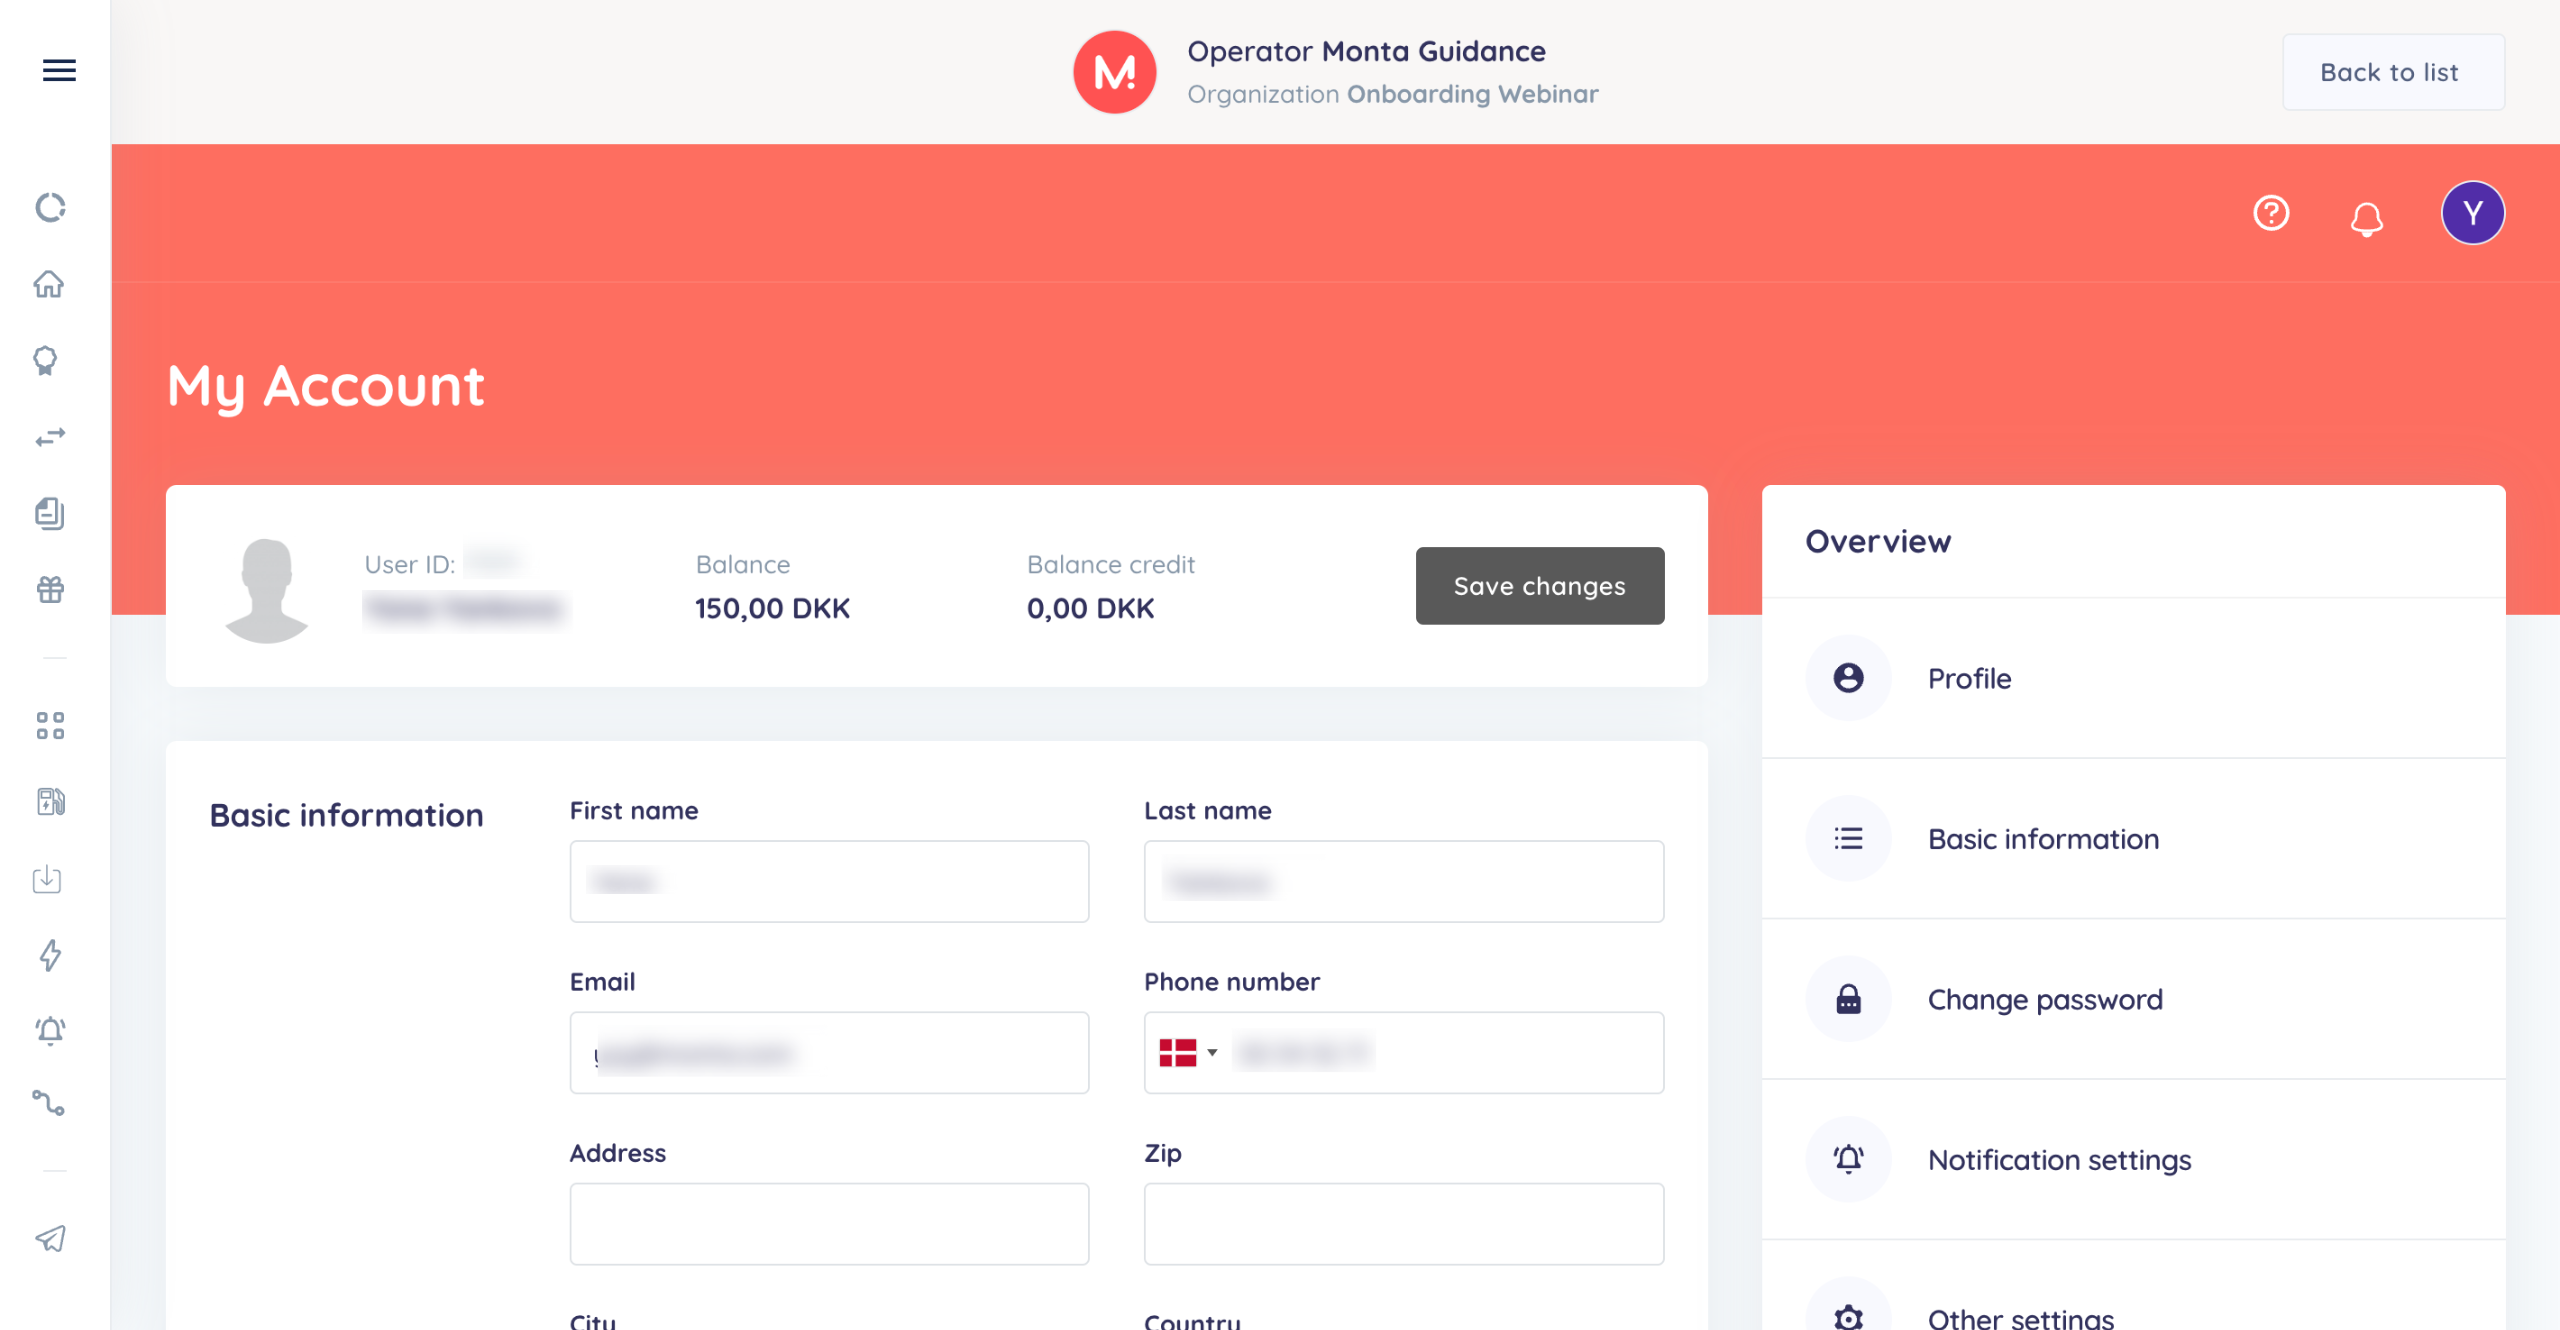Viewport: 2560px width, 1330px height.
Task: Expand the Danish flag country code dropdown
Action: point(1188,1052)
